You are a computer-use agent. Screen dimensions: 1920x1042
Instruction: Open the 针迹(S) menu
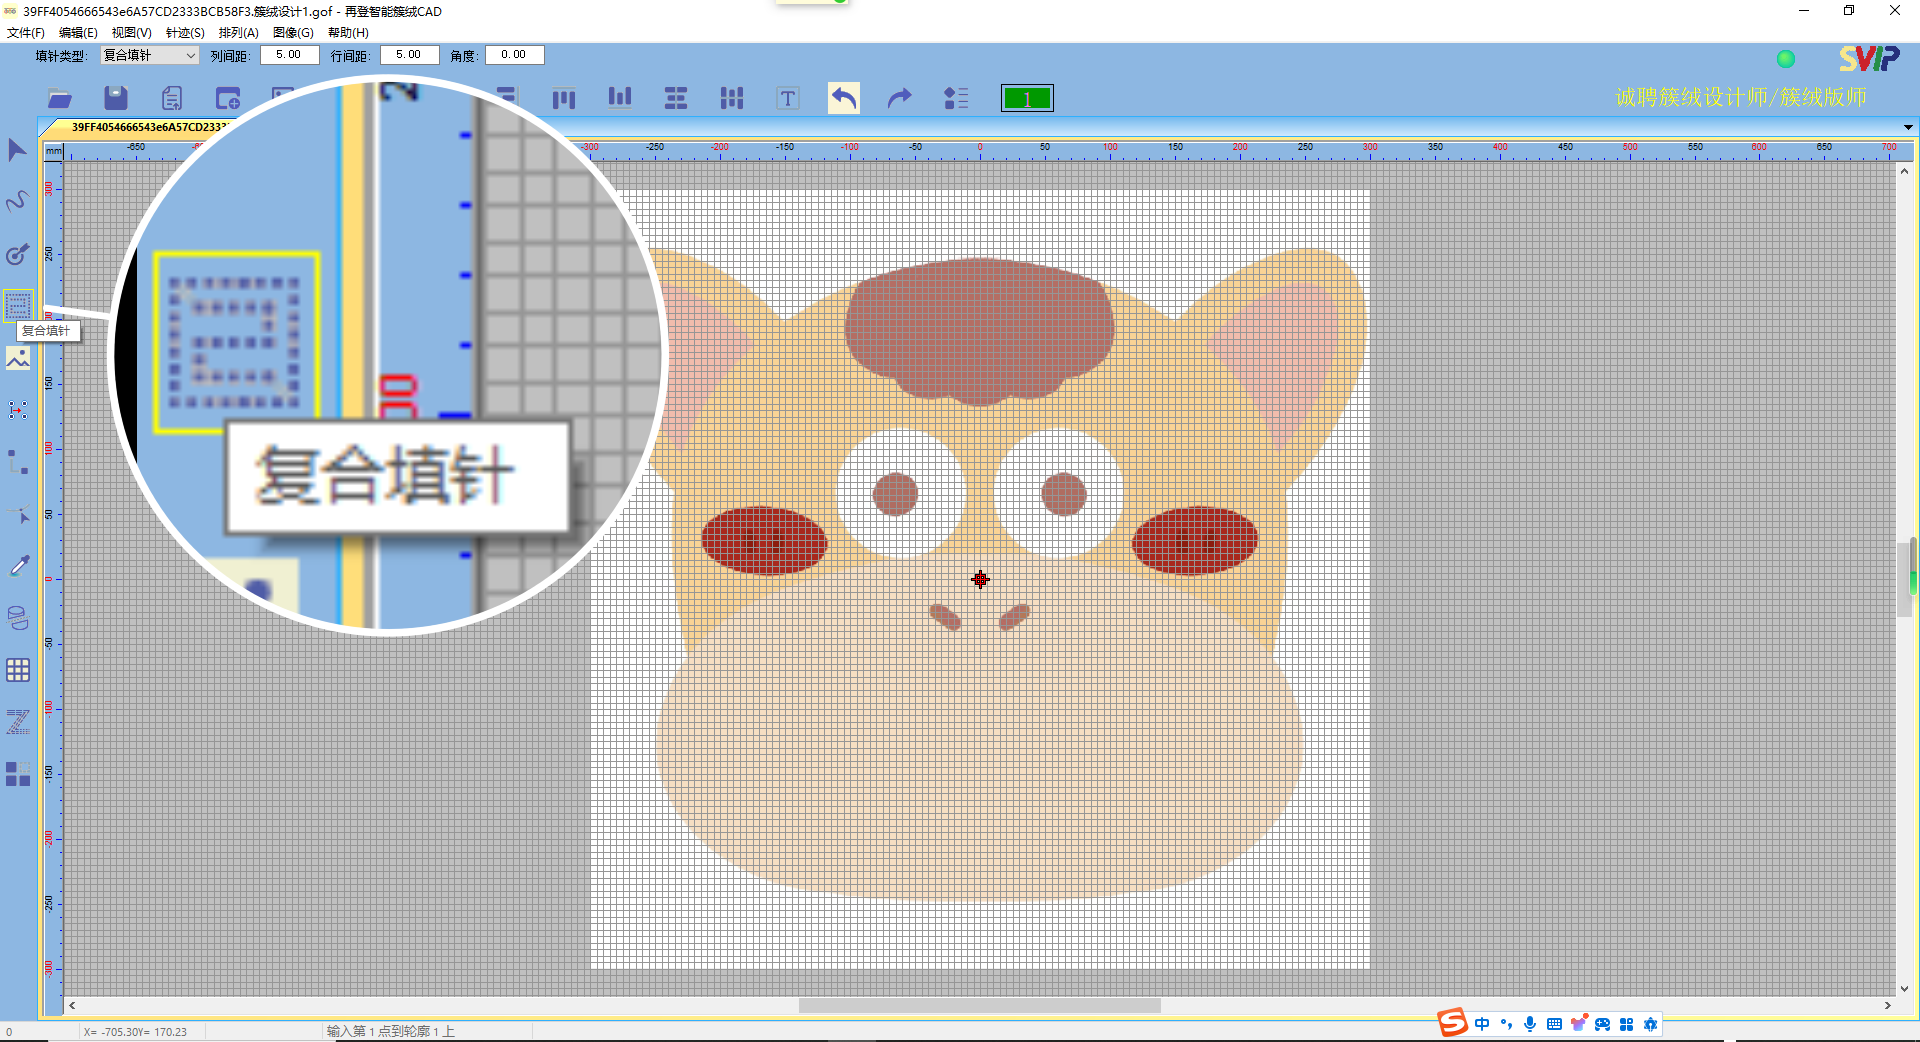[x=185, y=33]
